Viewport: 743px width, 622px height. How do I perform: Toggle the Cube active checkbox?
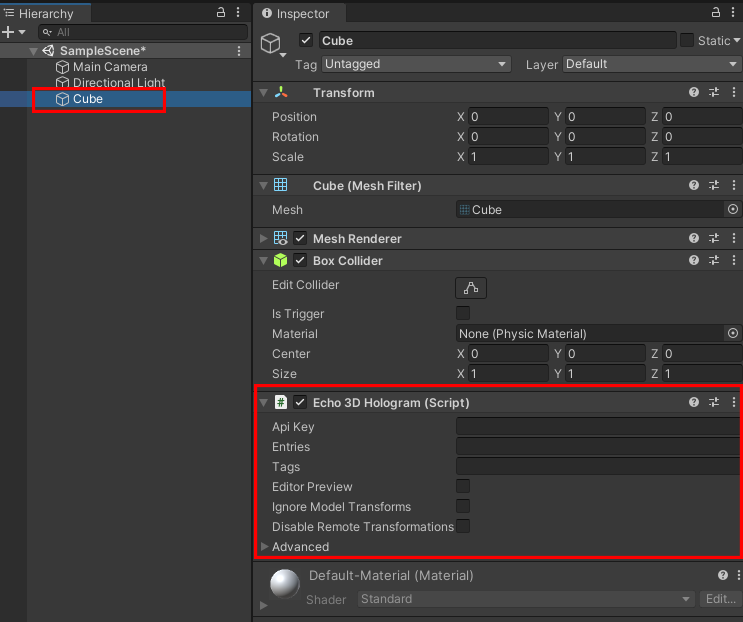click(306, 40)
